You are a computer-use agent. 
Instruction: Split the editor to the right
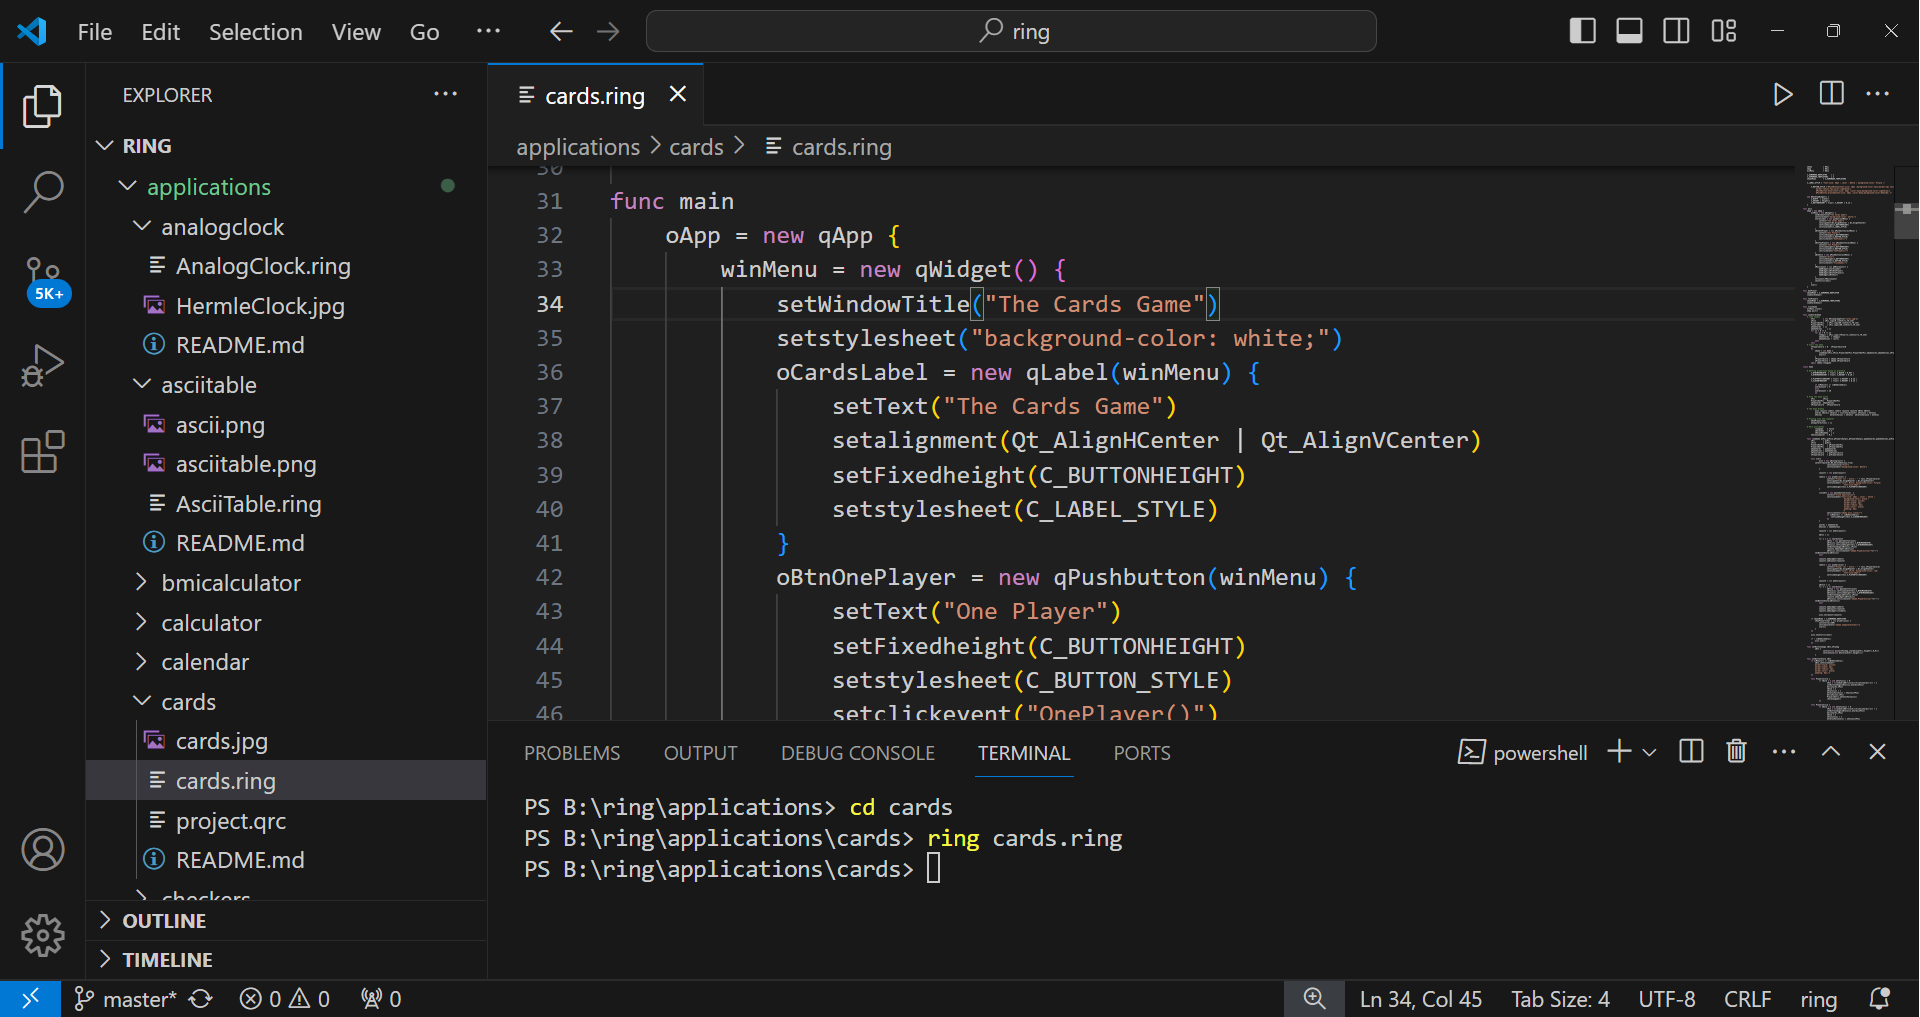pyautogui.click(x=1830, y=94)
